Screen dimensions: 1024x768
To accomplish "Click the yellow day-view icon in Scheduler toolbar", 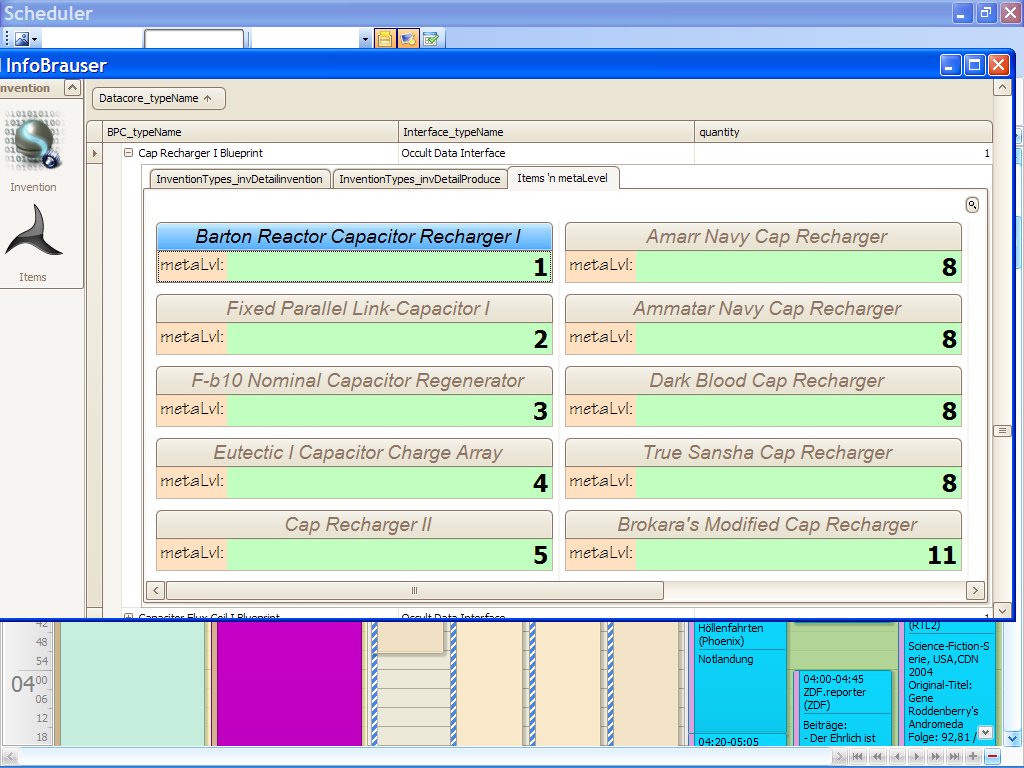I will [385, 39].
